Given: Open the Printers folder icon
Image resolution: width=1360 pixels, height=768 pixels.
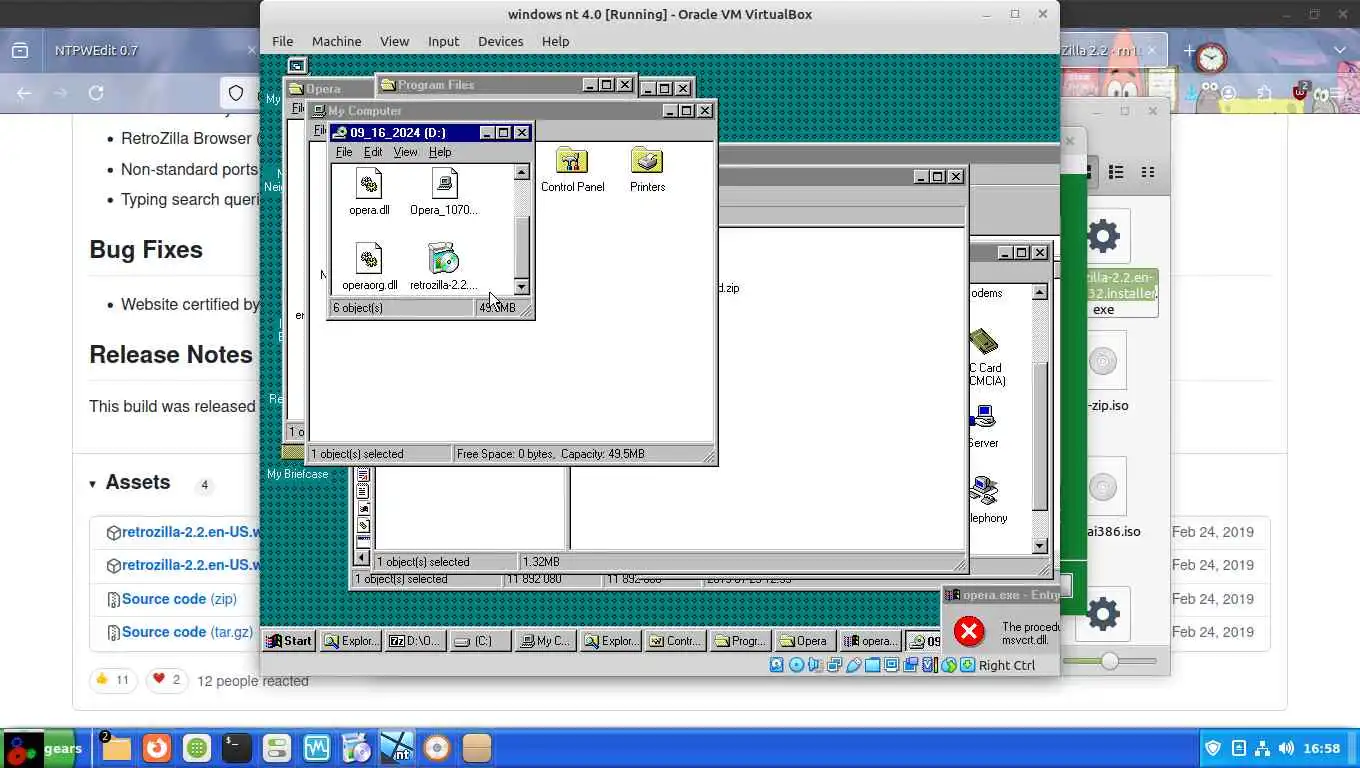Looking at the screenshot, I should [647, 162].
